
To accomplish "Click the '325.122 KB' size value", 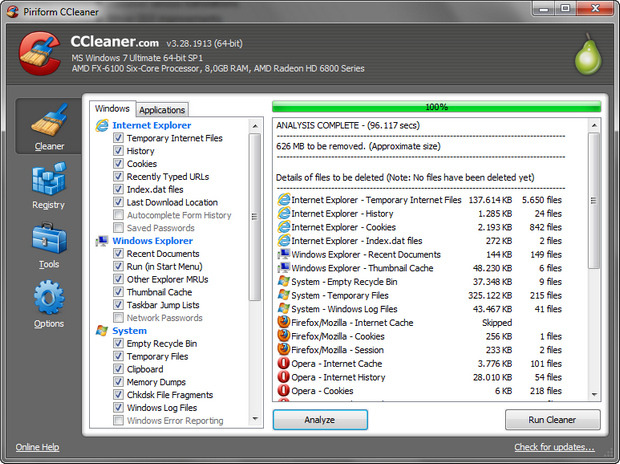I will (490, 295).
